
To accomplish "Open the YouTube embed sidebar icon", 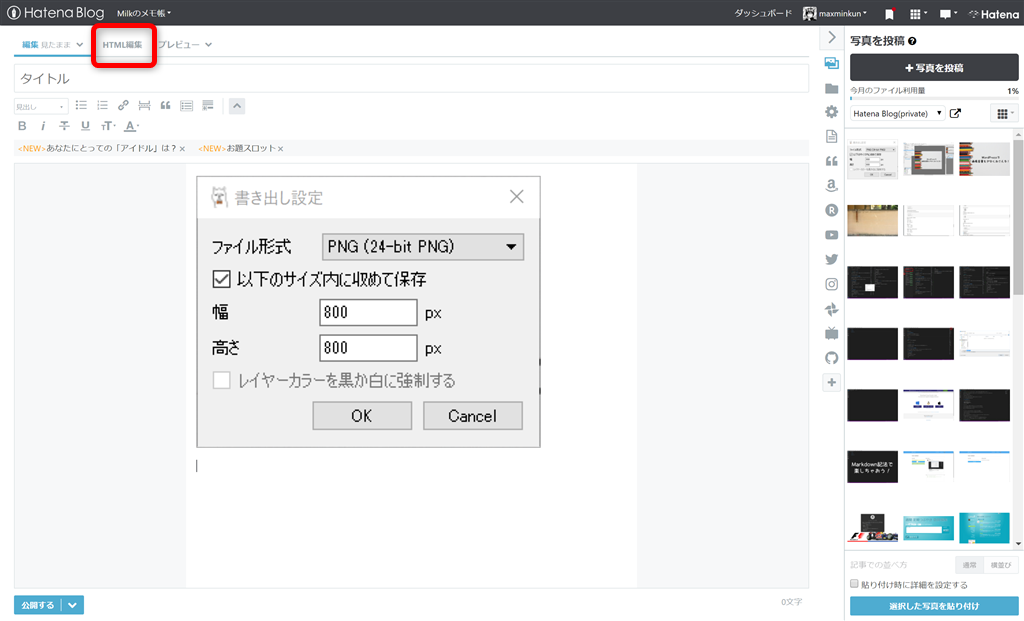I will coord(831,235).
